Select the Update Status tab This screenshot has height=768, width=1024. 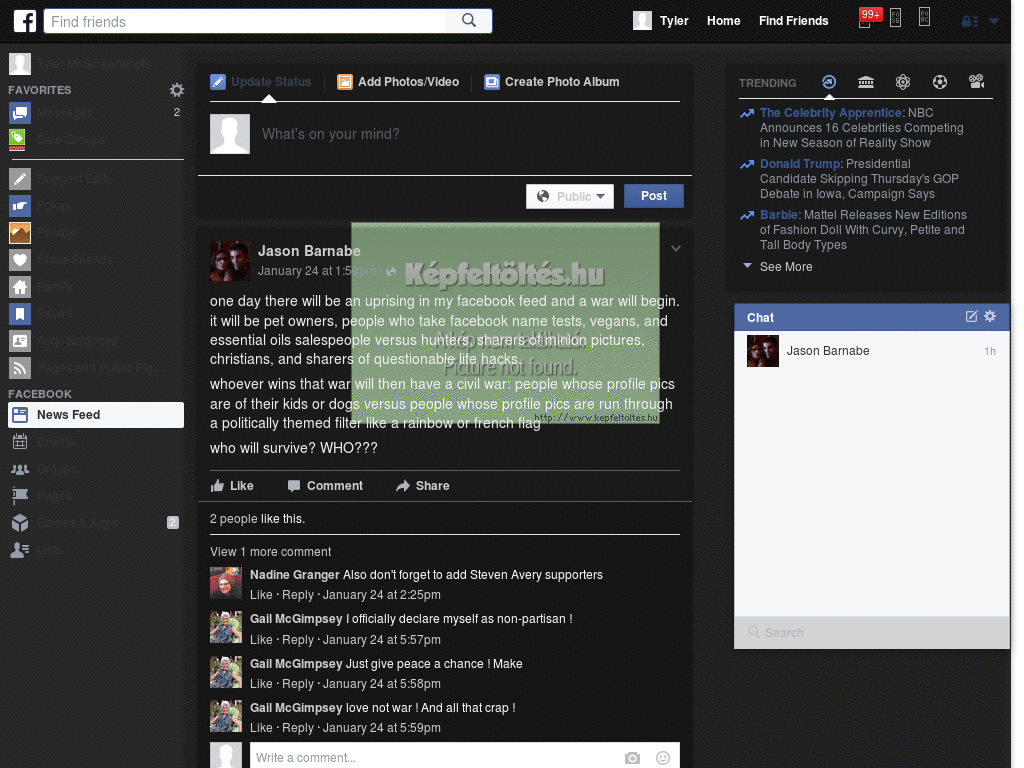click(261, 82)
